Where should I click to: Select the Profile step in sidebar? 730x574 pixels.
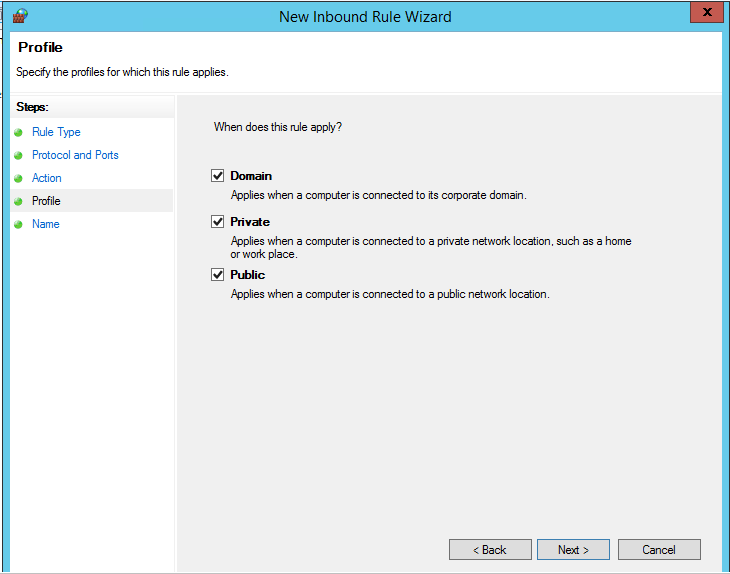[x=46, y=201]
